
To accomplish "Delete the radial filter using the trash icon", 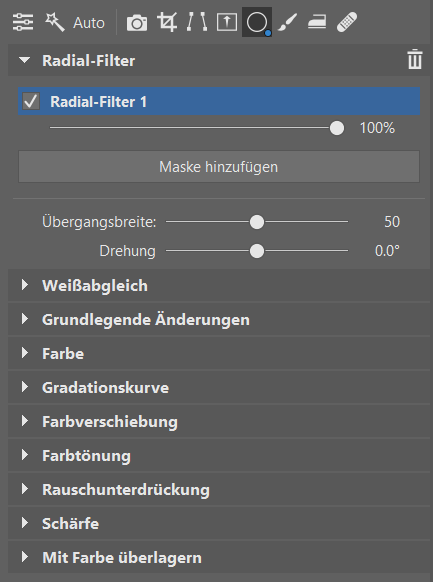I will (x=414, y=59).
